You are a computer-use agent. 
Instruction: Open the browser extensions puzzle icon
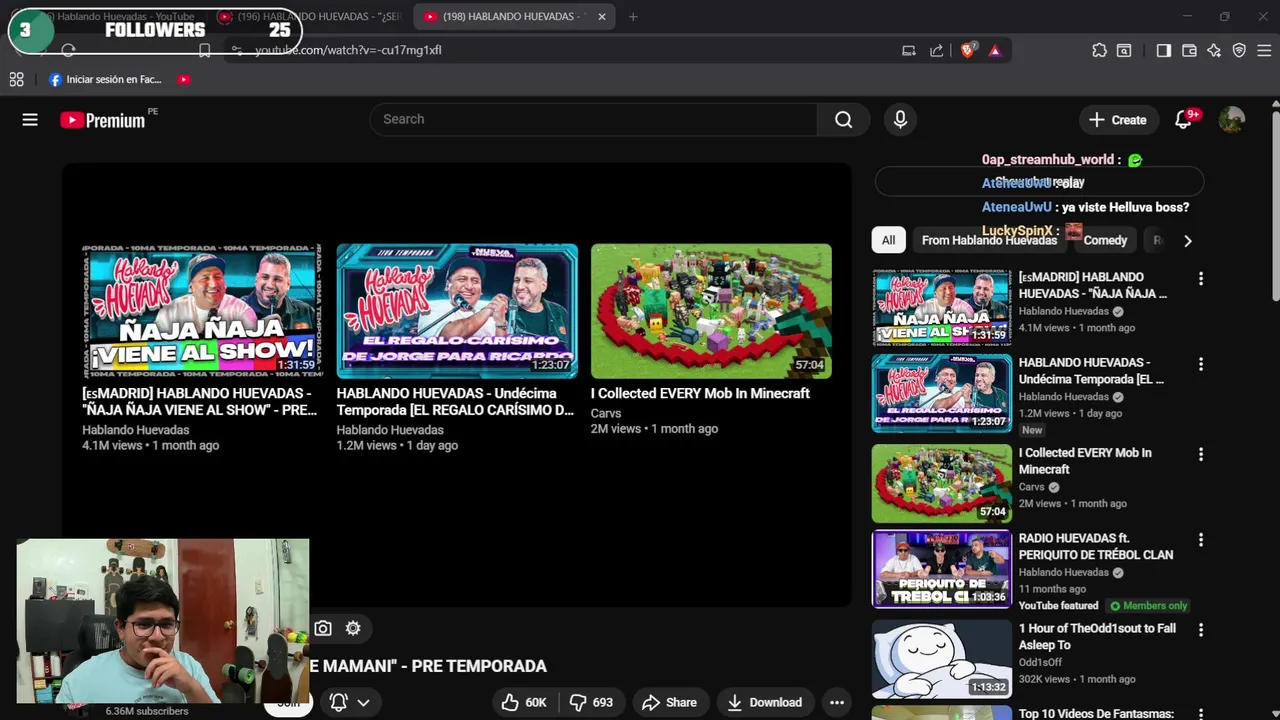1099,50
